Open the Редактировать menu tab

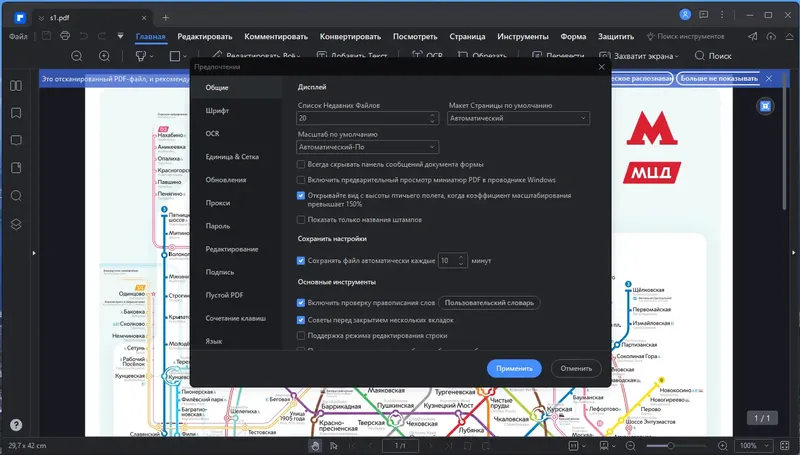coord(205,37)
